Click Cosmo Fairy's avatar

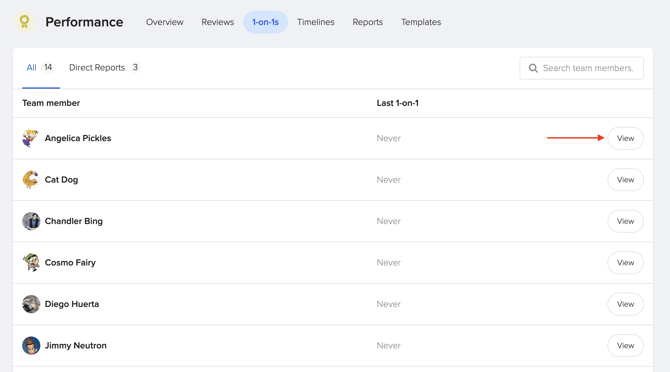(x=31, y=263)
